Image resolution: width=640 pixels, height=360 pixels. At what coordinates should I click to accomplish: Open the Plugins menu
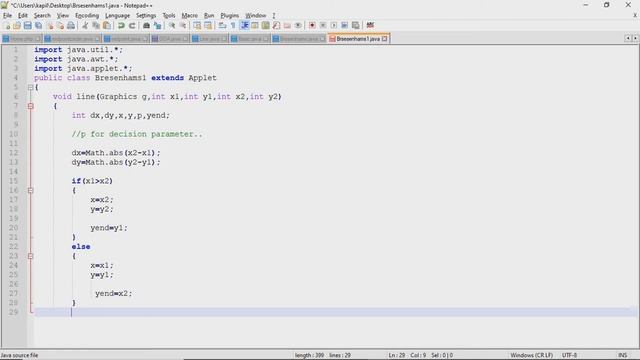click(x=229, y=16)
